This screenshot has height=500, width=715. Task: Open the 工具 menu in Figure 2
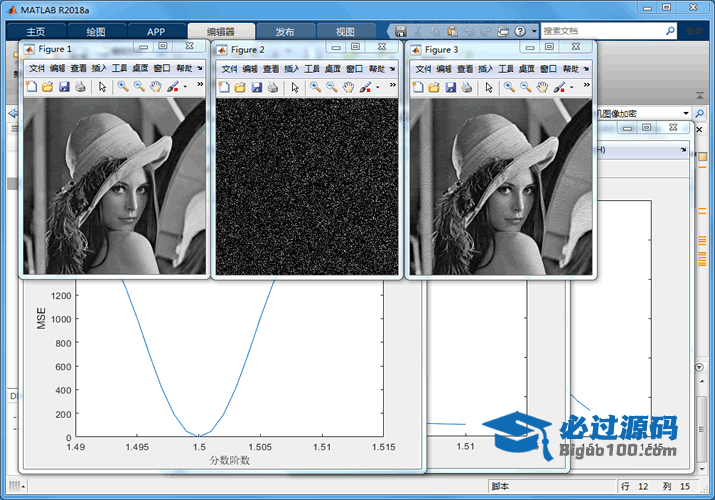[312, 69]
